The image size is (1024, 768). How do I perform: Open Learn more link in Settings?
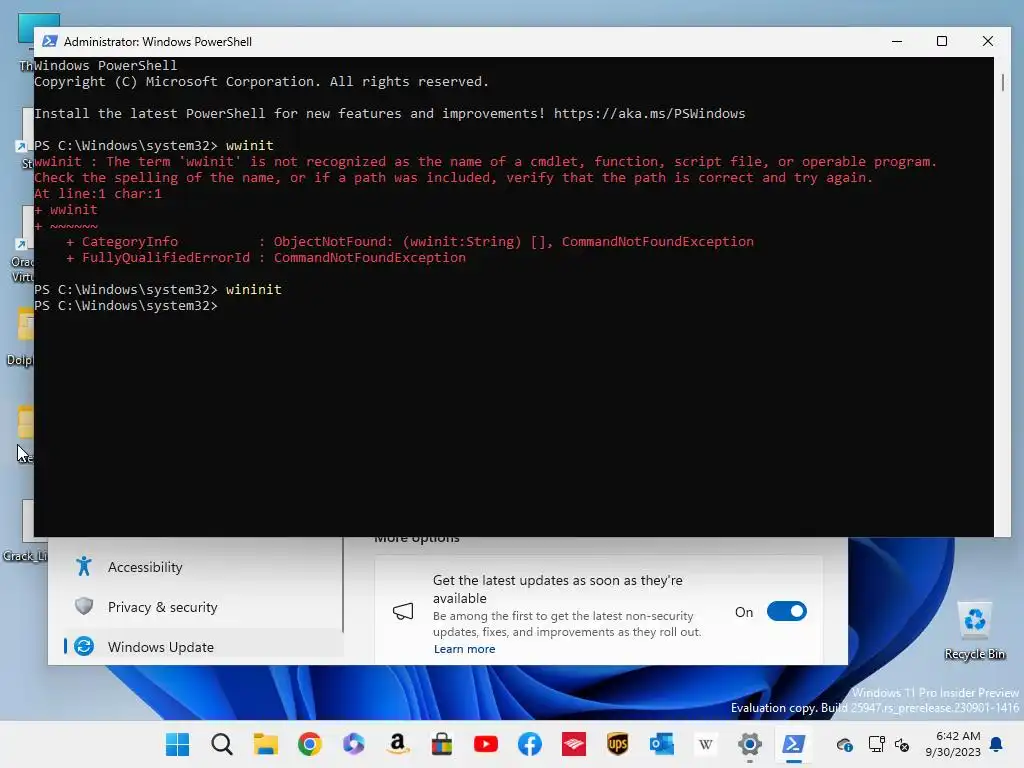(x=464, y=649)
